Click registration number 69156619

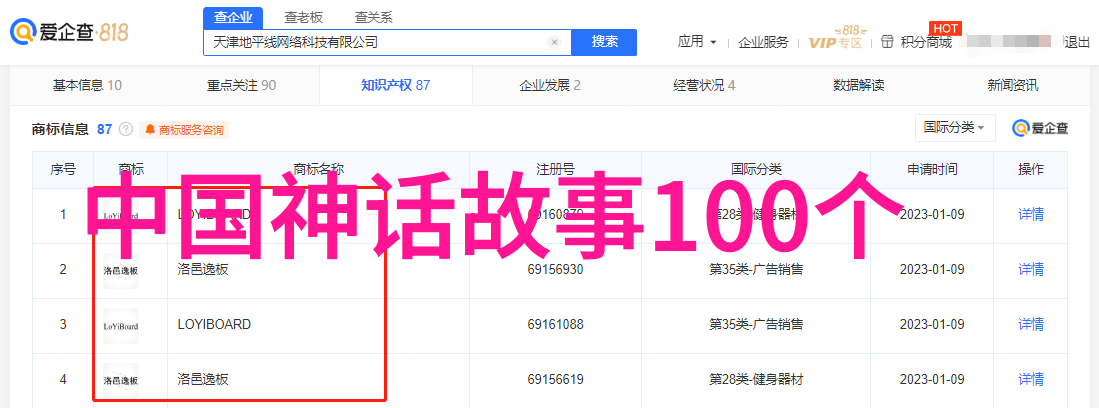(556, 380)
